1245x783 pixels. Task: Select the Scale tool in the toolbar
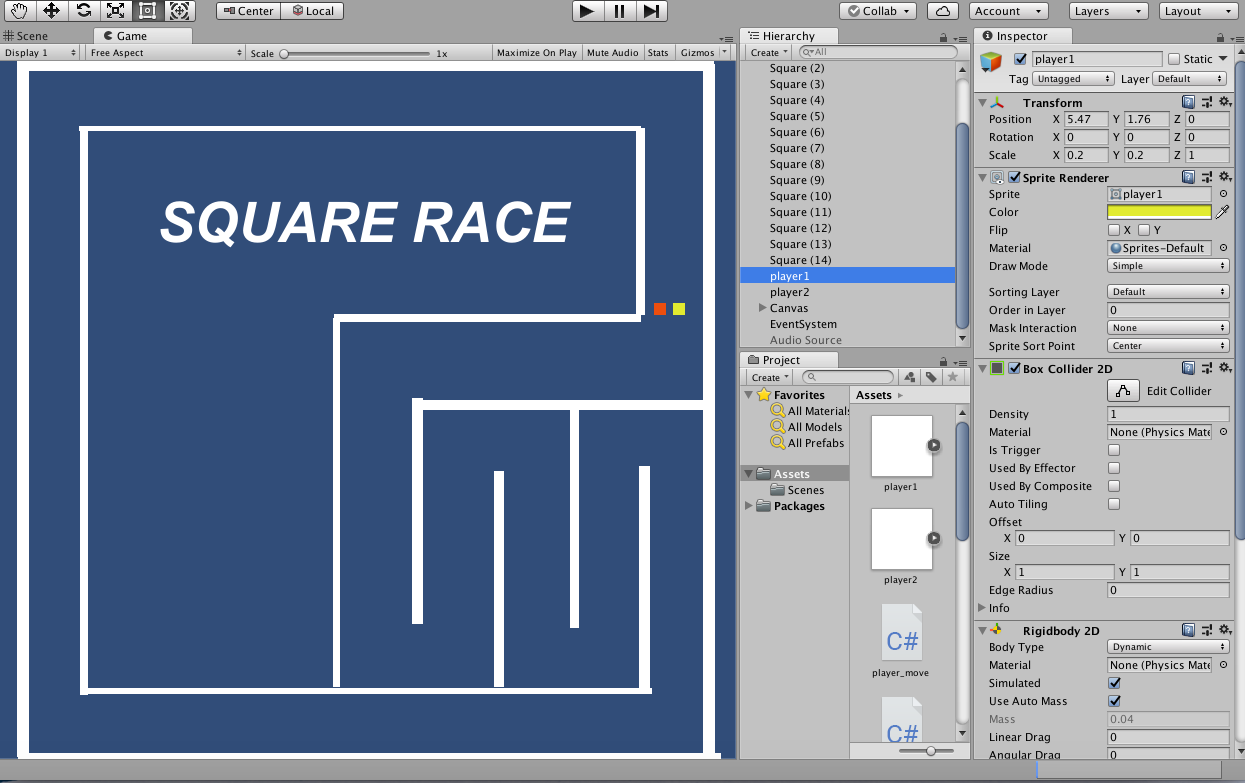115,11
